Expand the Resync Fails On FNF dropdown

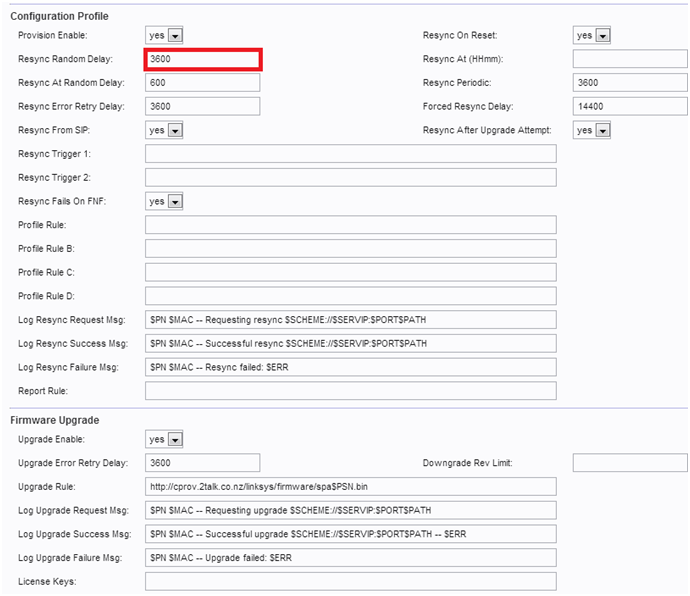(x=165, y=201)
